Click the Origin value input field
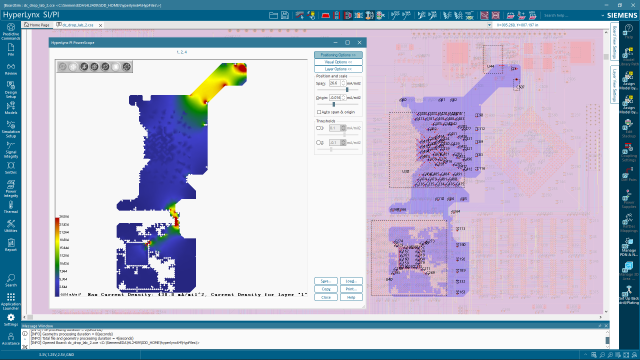Image resolution: width=640 pixels, height=360 pixels. 335,98
